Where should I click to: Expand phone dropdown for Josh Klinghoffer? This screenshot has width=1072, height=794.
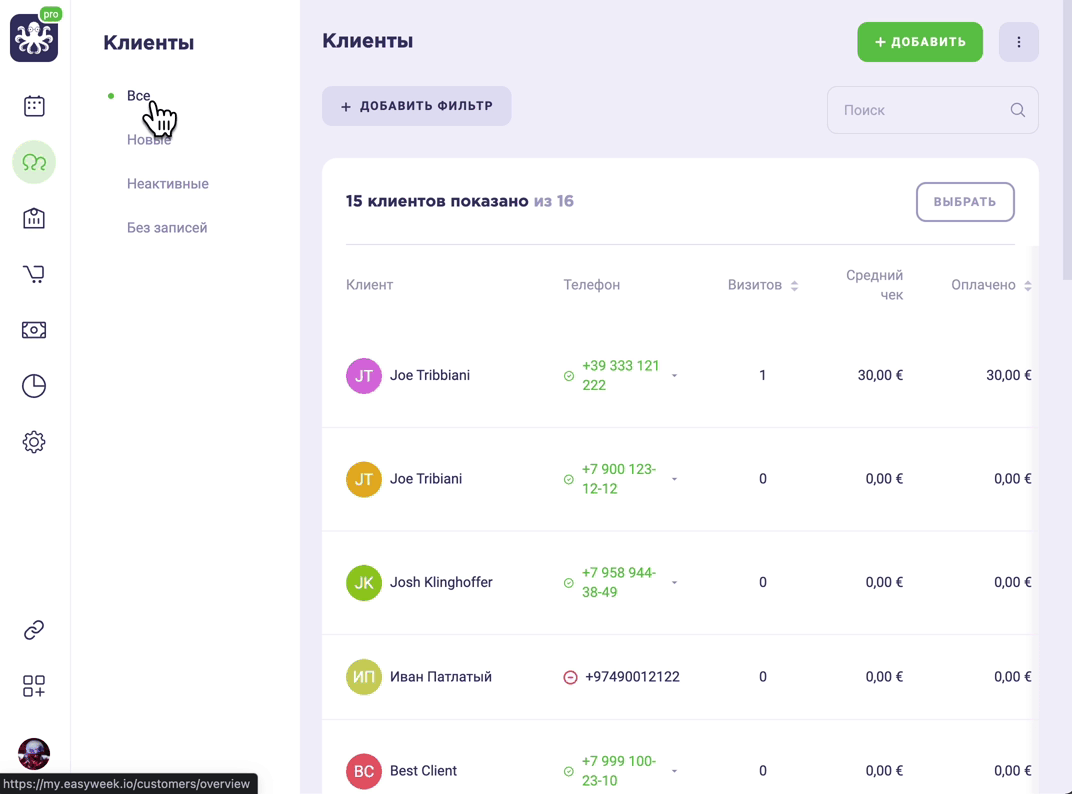coord(674,583)
